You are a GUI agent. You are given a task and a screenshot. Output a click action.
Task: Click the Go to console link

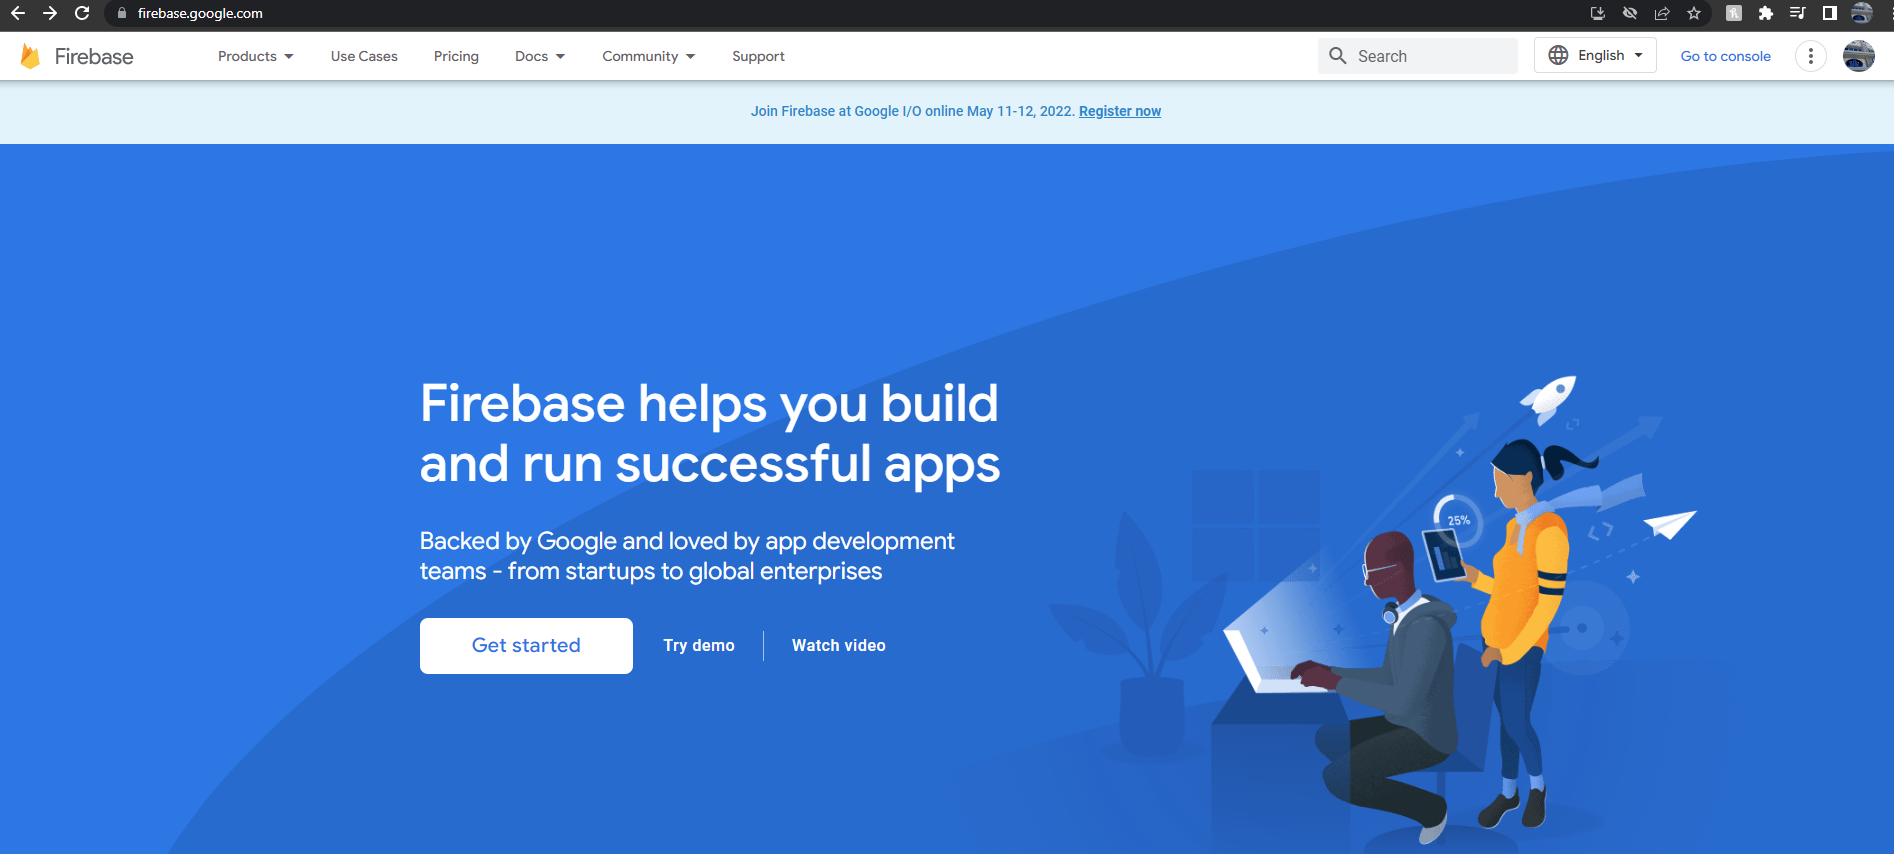[1725, 56]
